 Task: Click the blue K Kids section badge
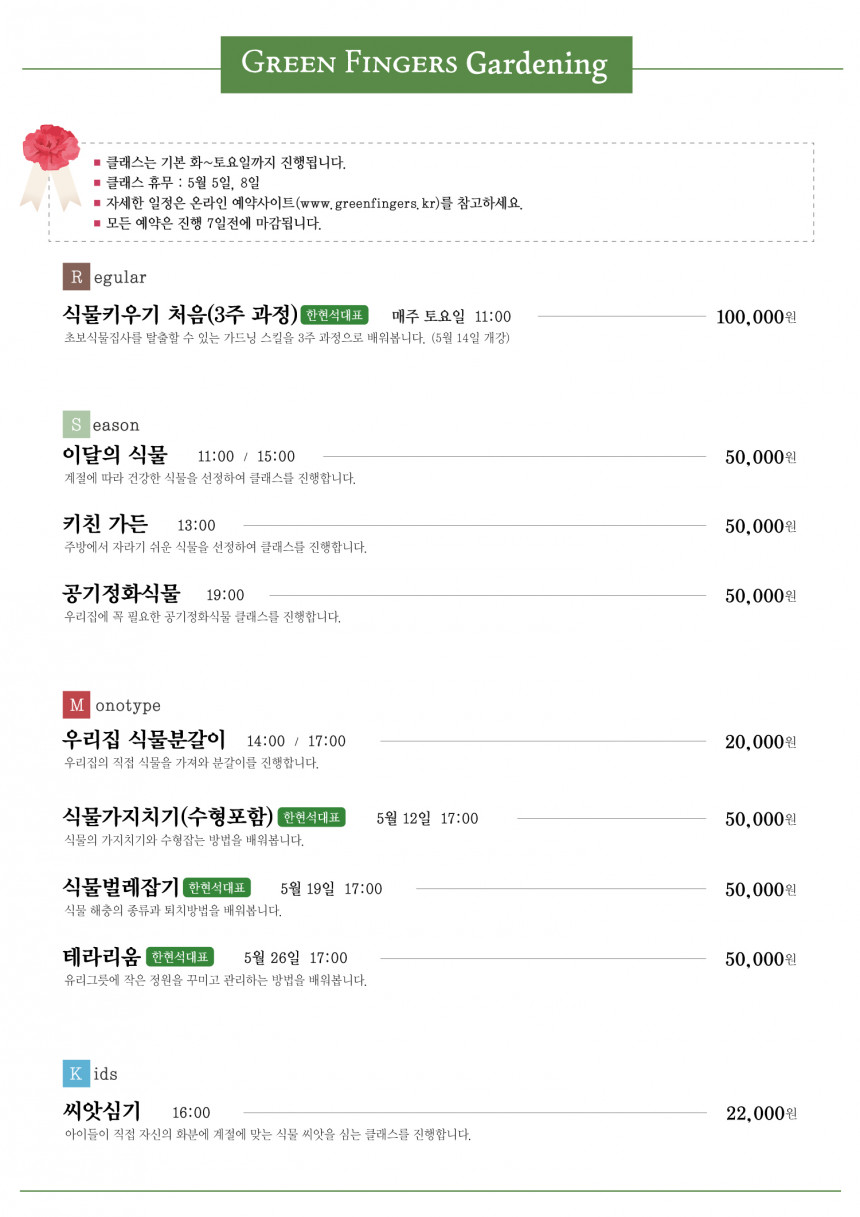(x=76, y=1074)
